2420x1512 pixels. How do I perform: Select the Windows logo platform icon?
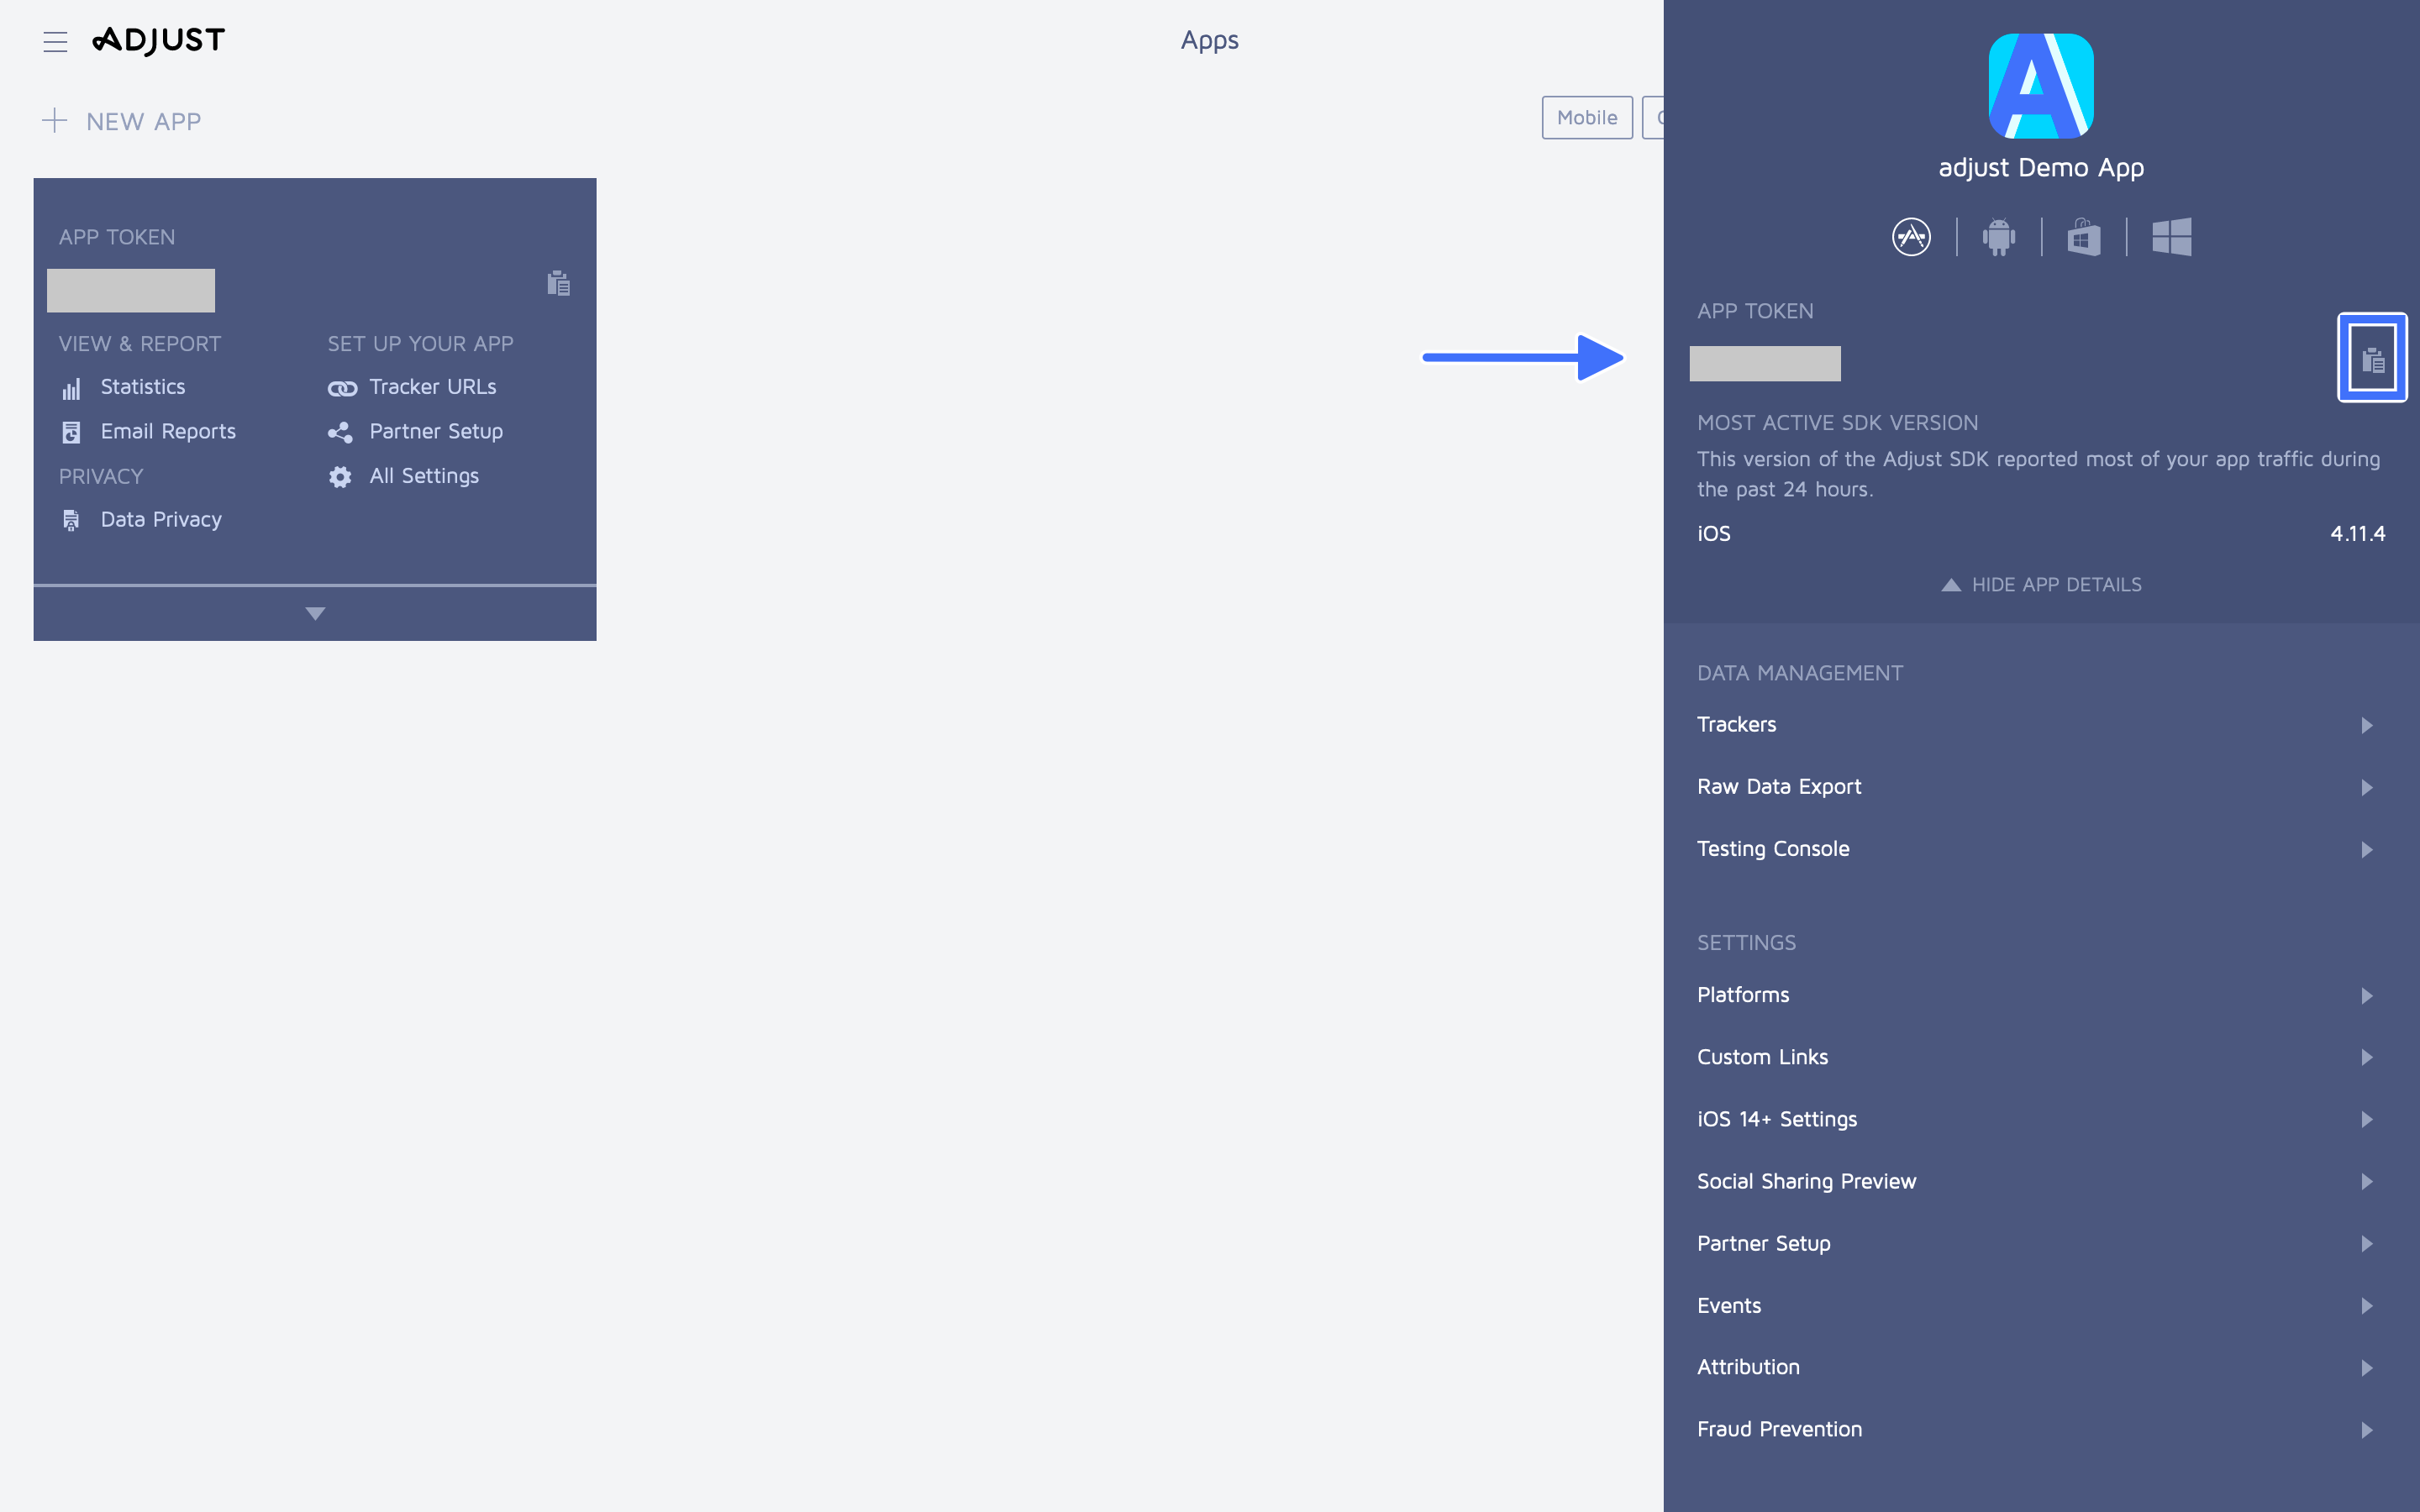tap(2171, 237)
